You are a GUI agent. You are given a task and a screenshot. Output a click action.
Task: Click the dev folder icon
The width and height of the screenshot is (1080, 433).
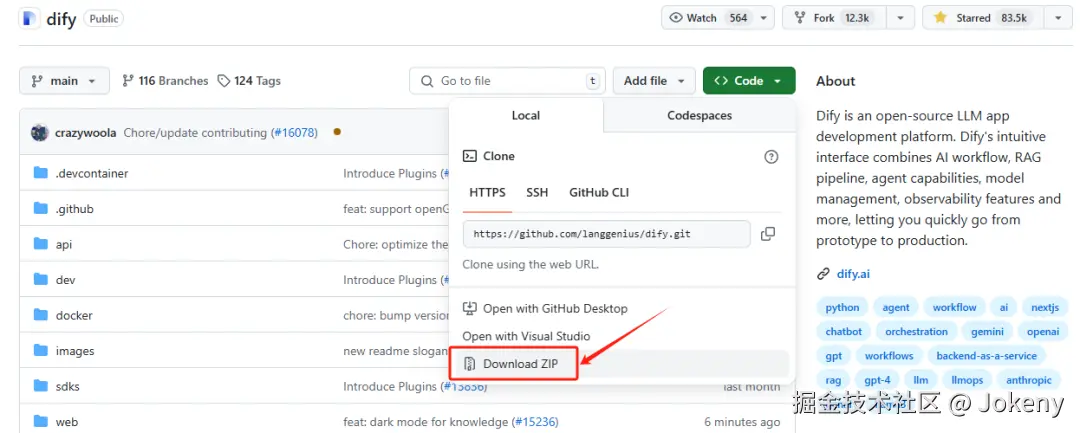(41, 279)
